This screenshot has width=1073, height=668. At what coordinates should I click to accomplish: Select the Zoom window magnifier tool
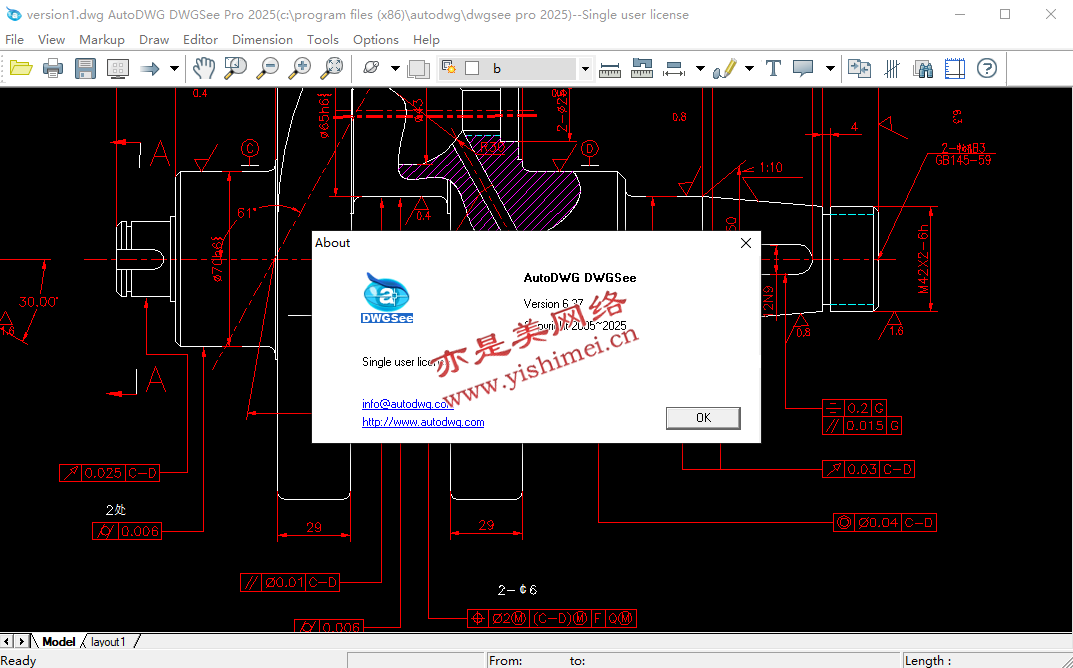point(235,68)
